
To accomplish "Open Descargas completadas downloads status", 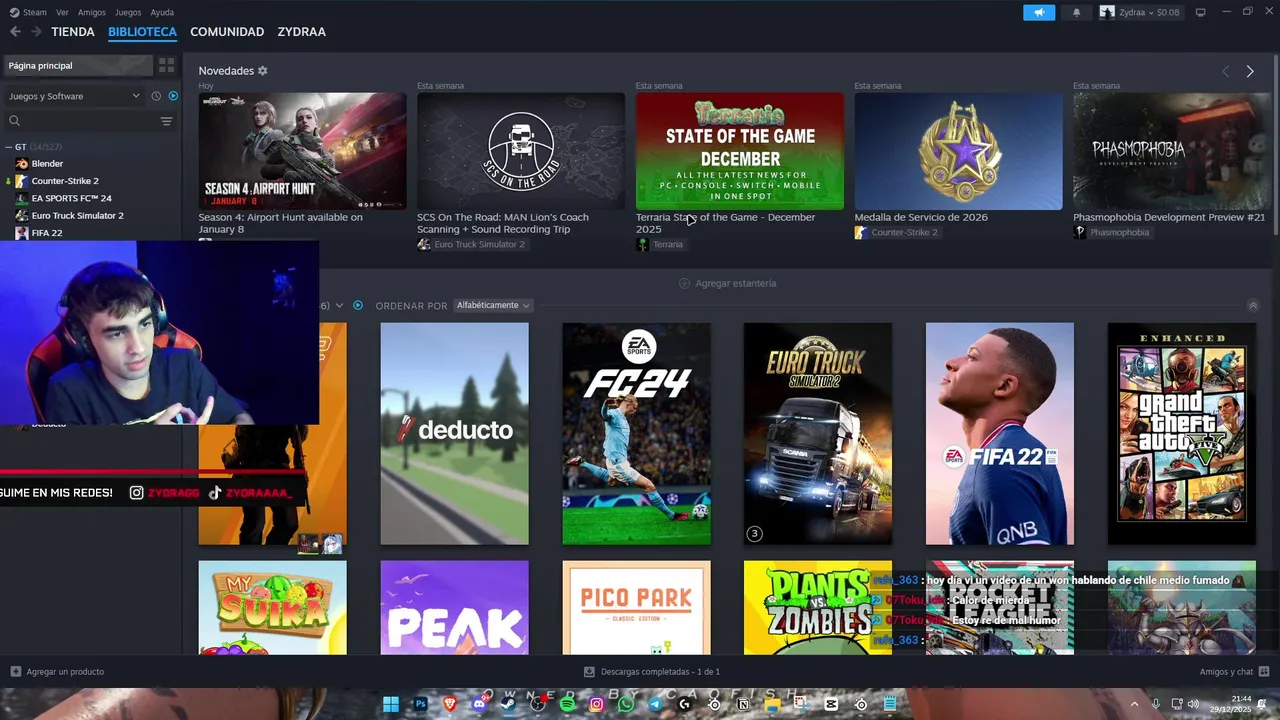I will 652,672.
